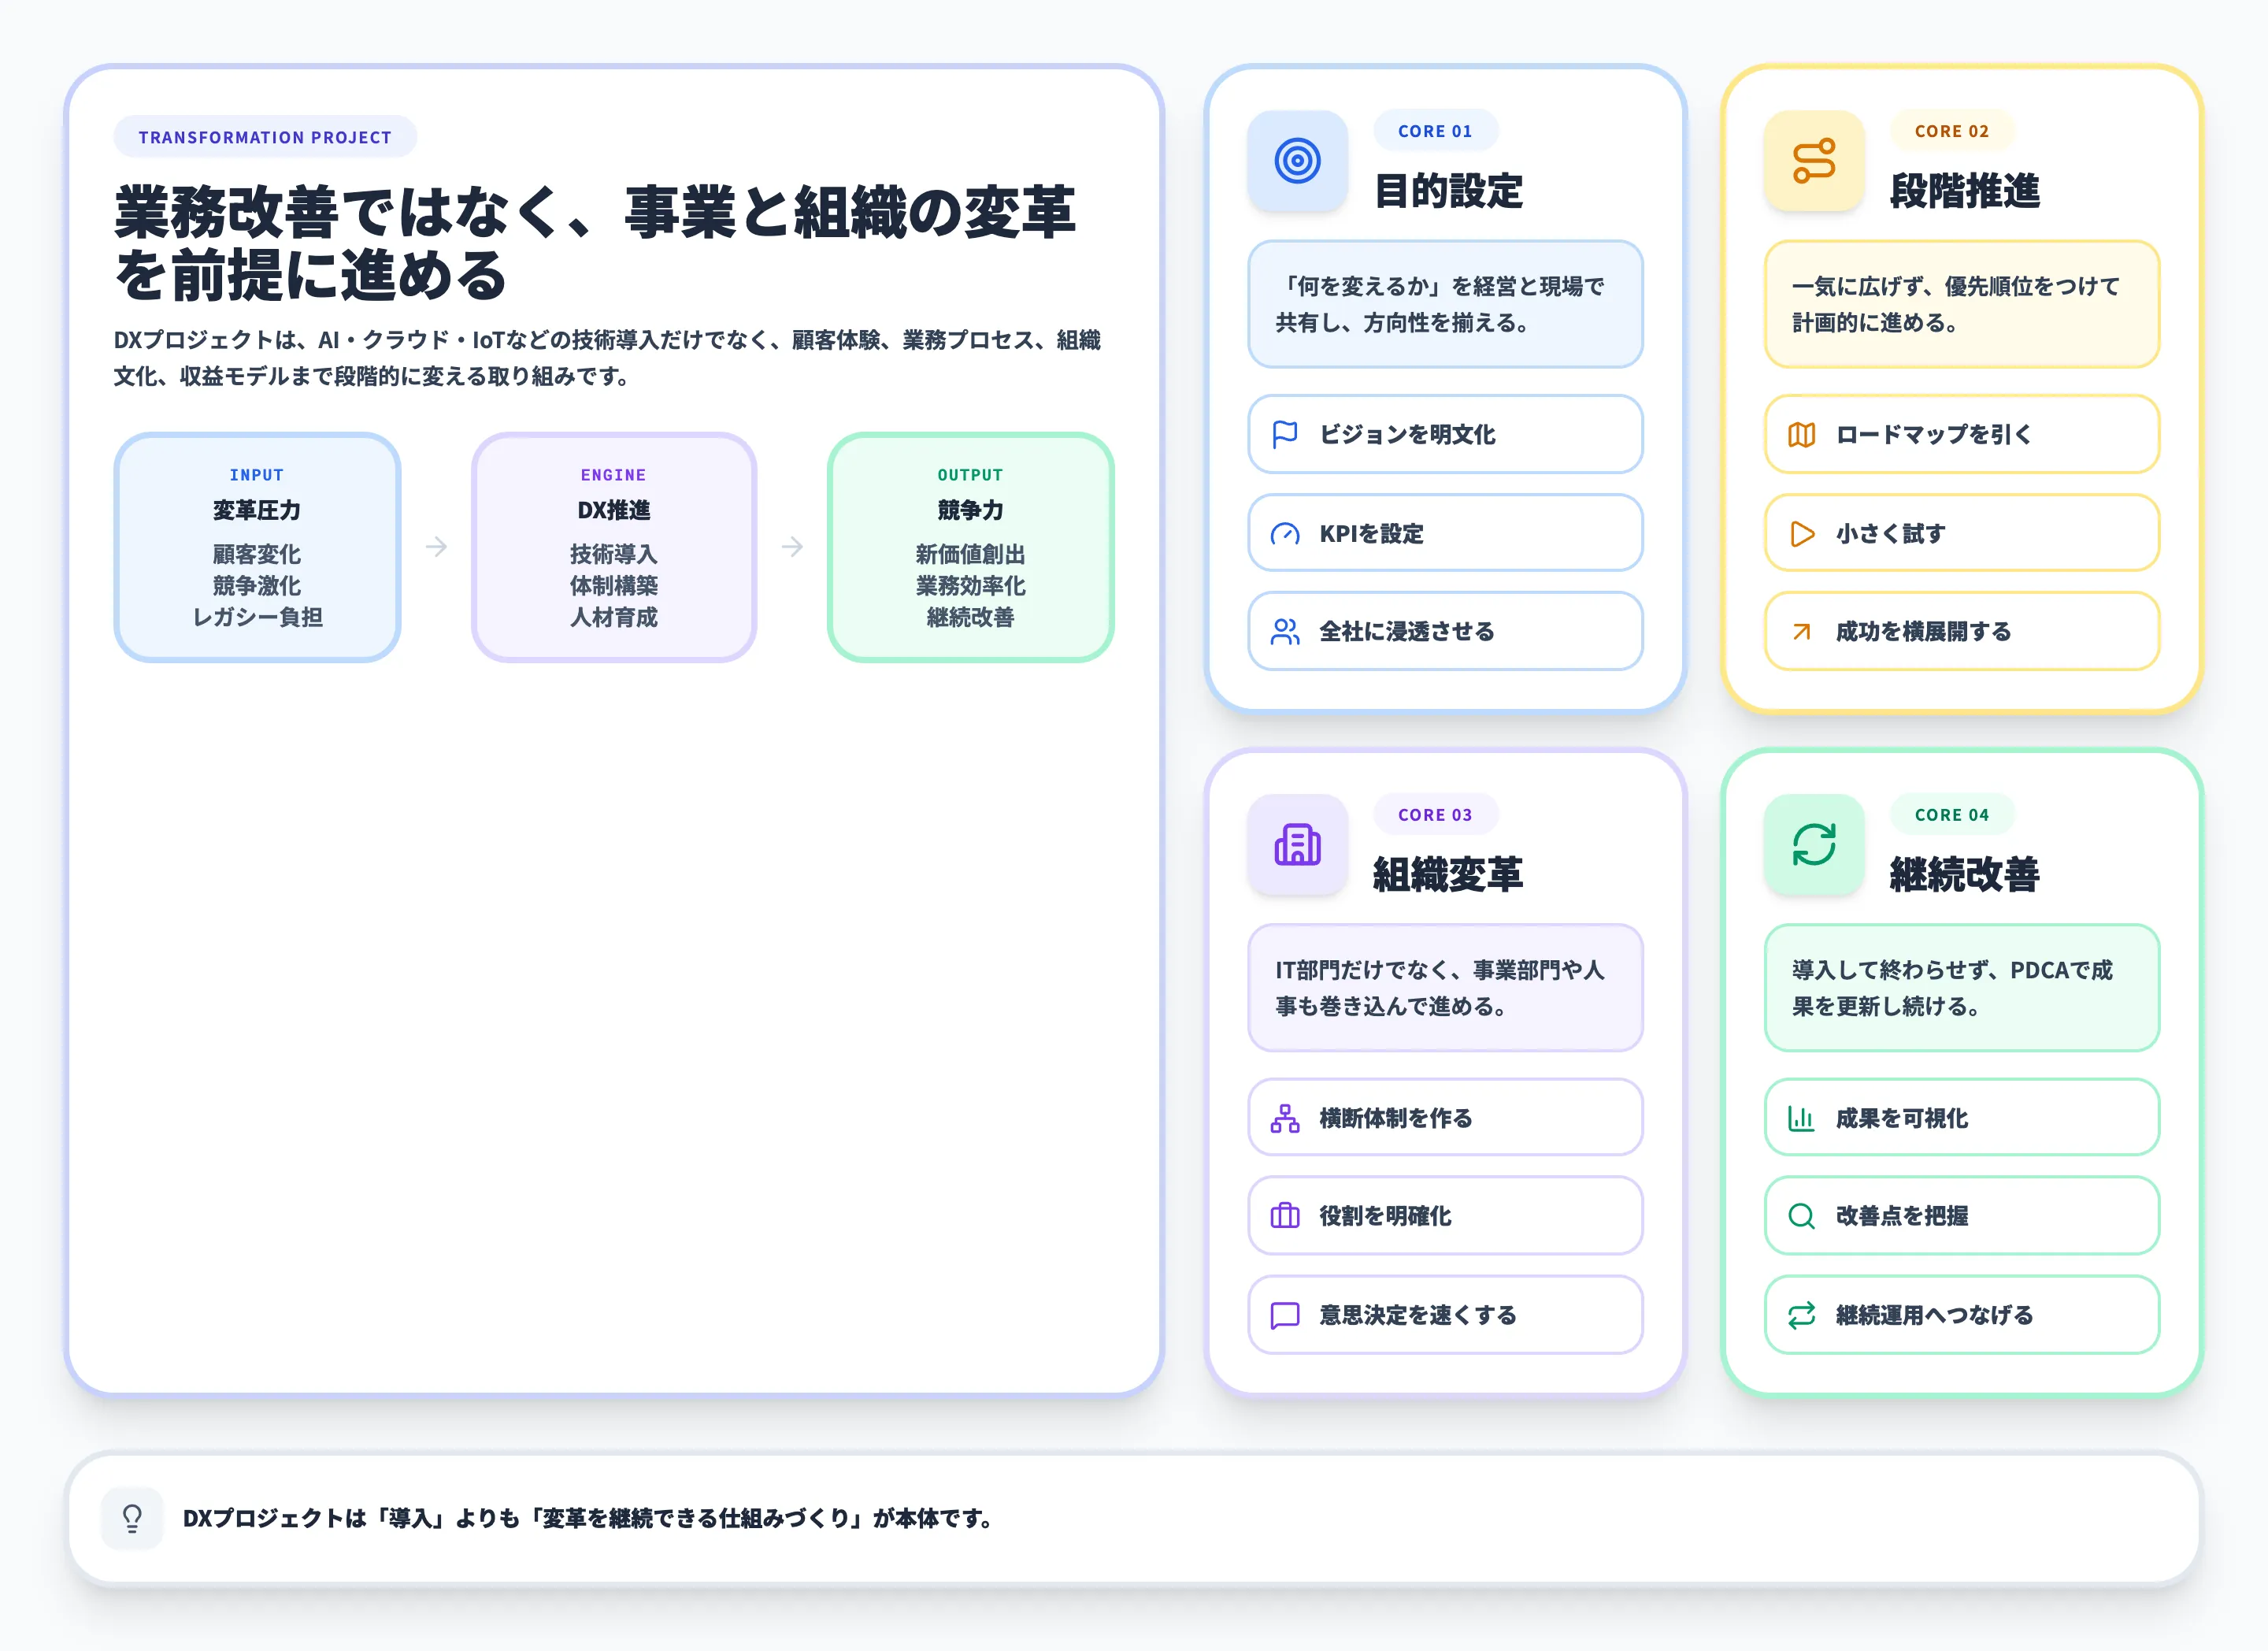
Task: Select the bar chart icon on 成果を可視化
Action: [1800, 1118]
